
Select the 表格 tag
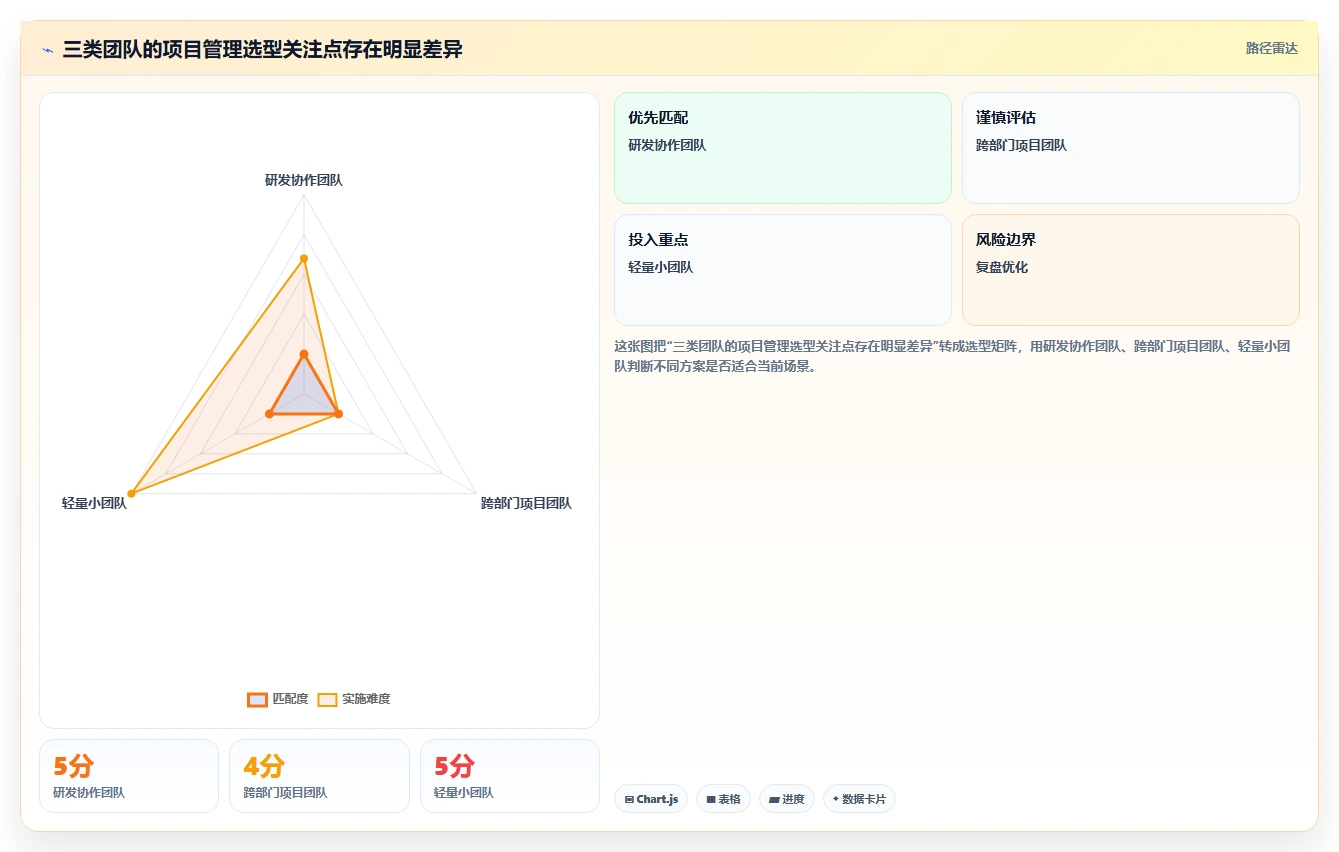point(723,799)
